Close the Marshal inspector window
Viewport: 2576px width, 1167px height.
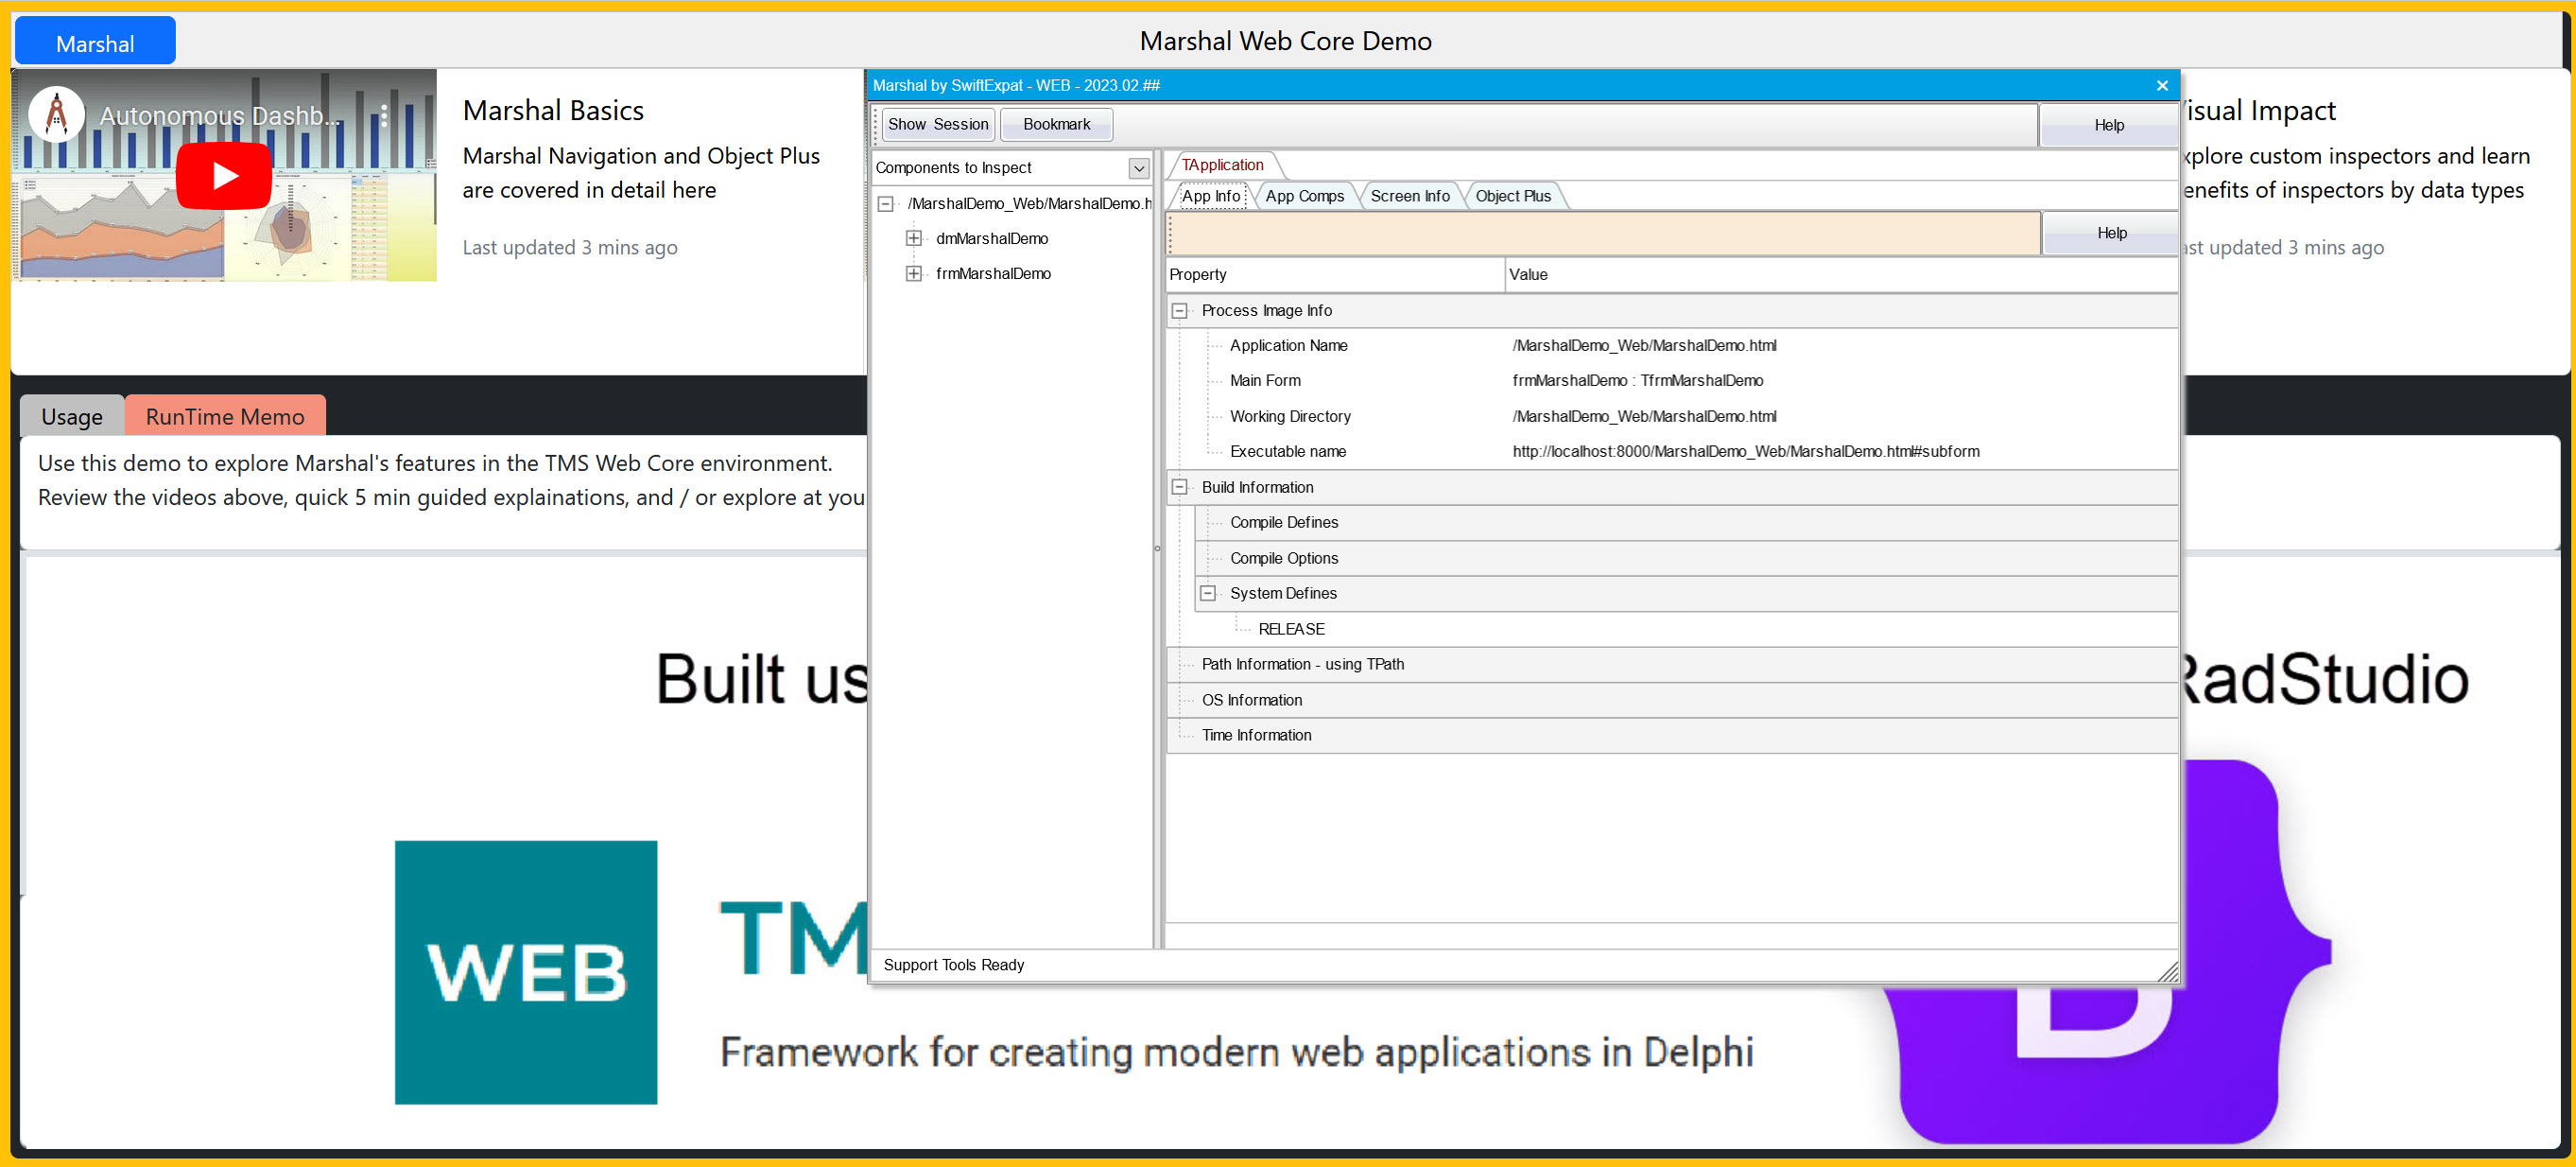[2162, 85]
